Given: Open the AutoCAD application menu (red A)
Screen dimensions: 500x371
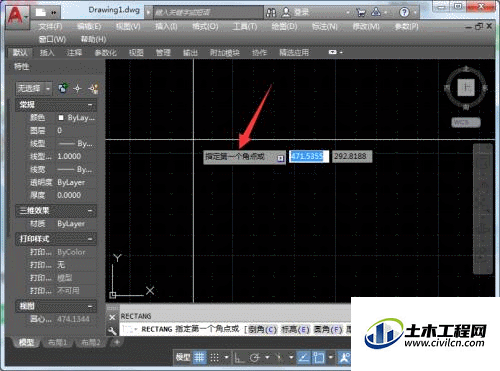Looking at the screenshot, I should point(16,16).
